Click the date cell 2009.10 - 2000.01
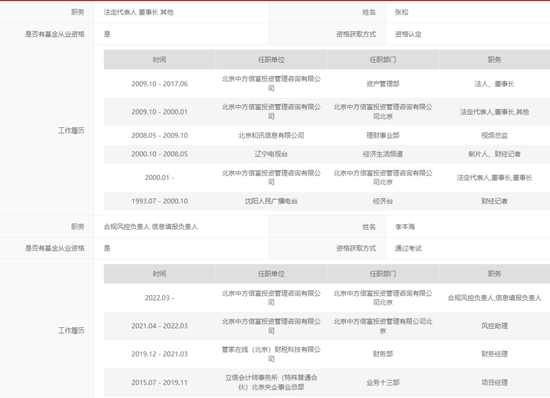The image size is (550, 398). 160,112
